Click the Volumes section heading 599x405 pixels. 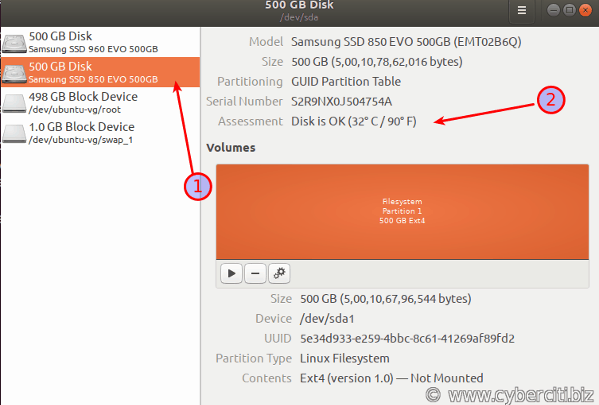[231, 148]
